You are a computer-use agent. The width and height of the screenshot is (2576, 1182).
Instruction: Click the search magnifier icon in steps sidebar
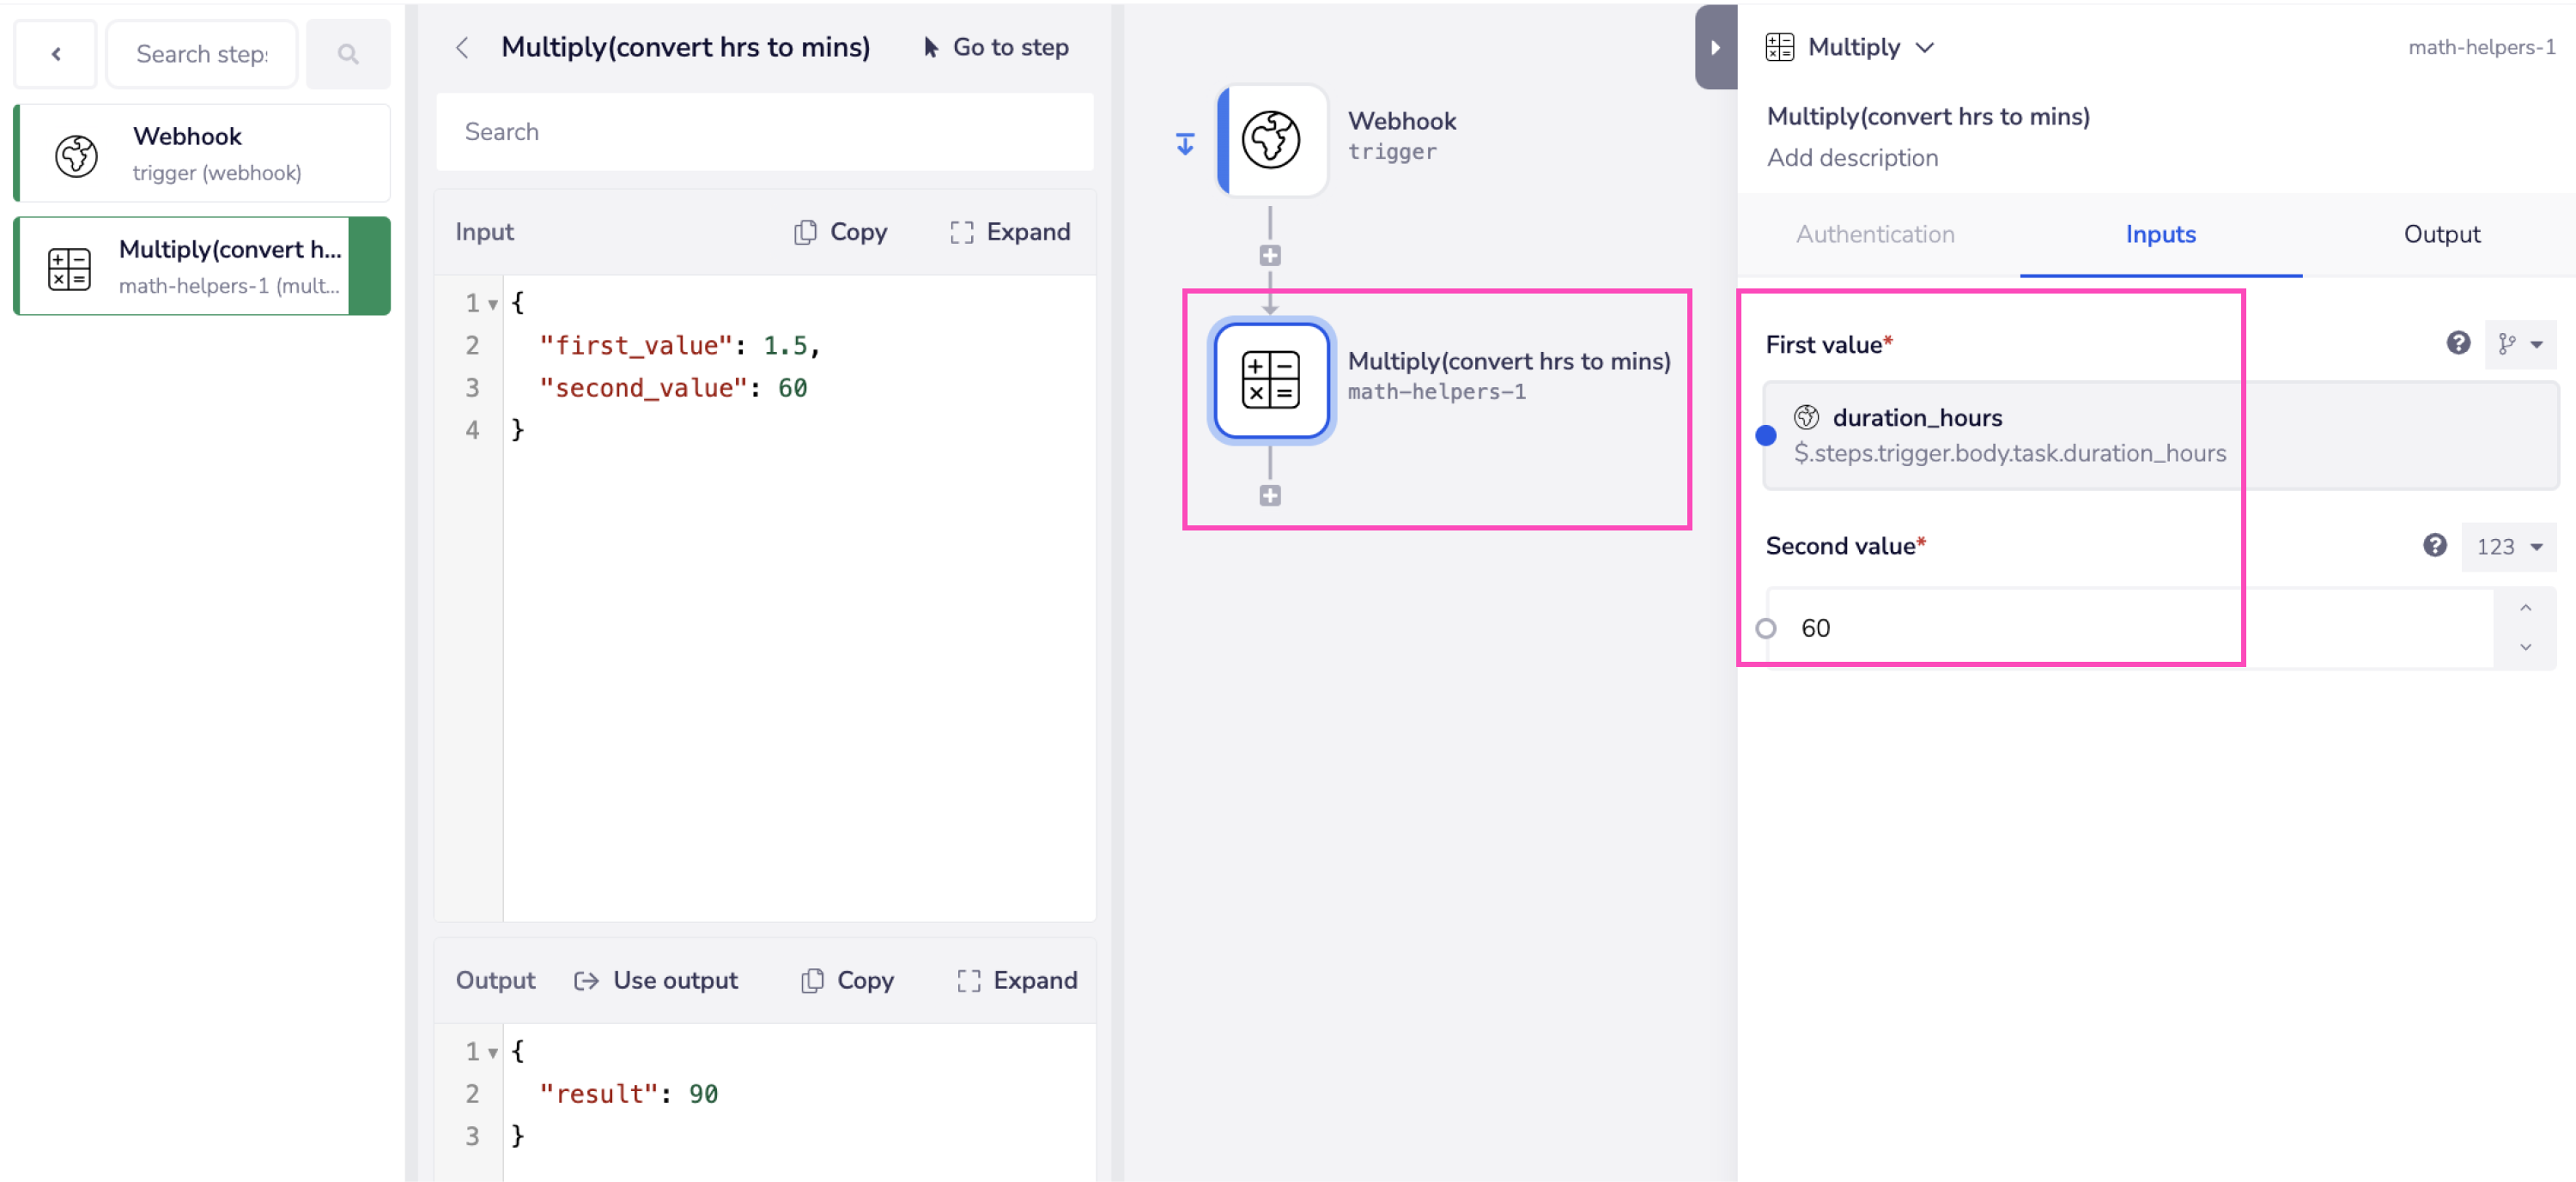tap(347, 54)
